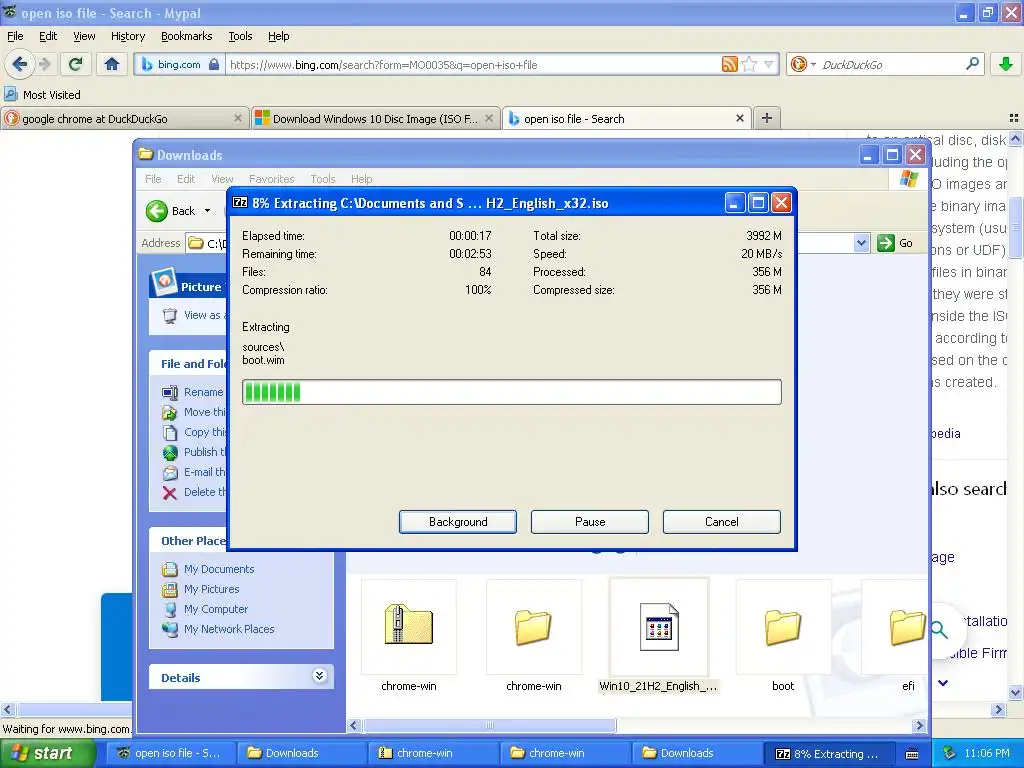Select the Win10_21H2_English ISO file

658,627
